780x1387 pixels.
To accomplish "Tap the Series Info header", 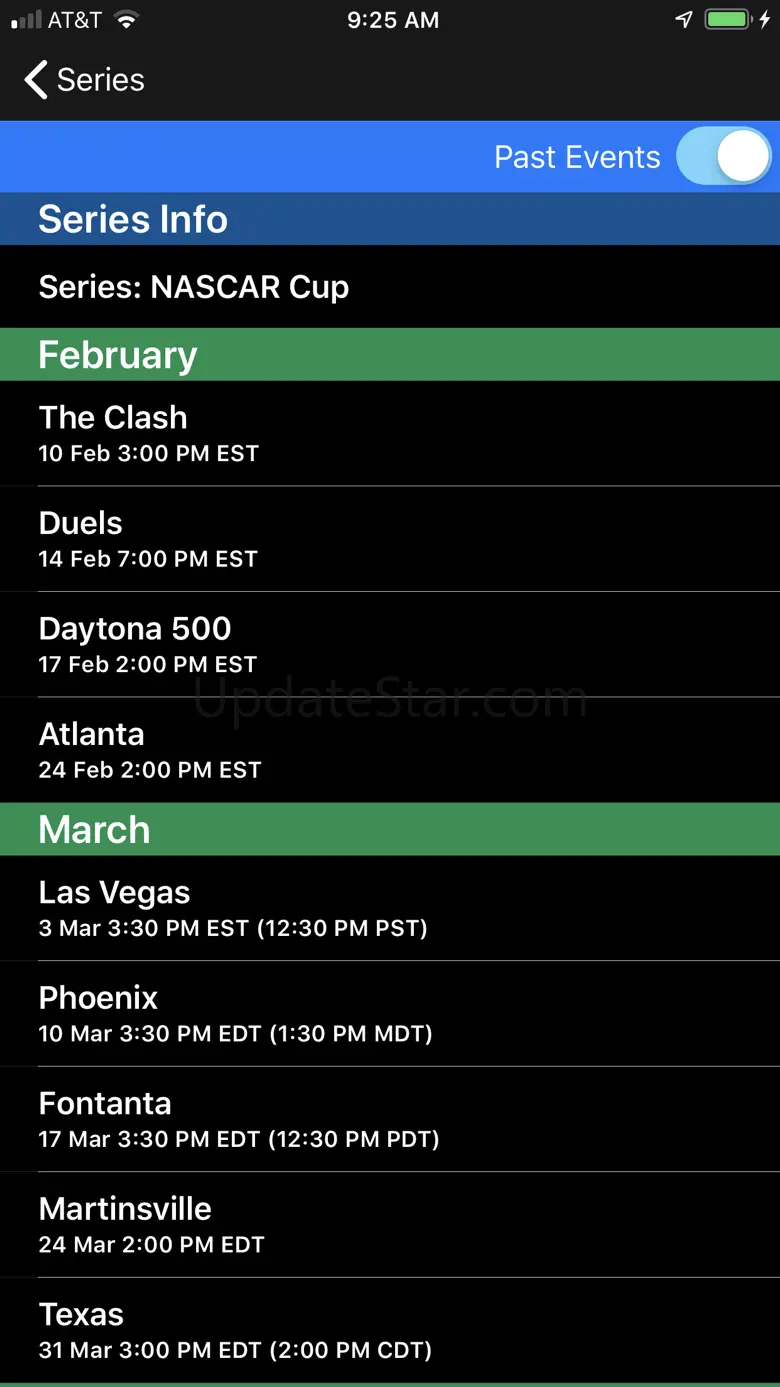I will pyautogui.click(x=390, y=219).
